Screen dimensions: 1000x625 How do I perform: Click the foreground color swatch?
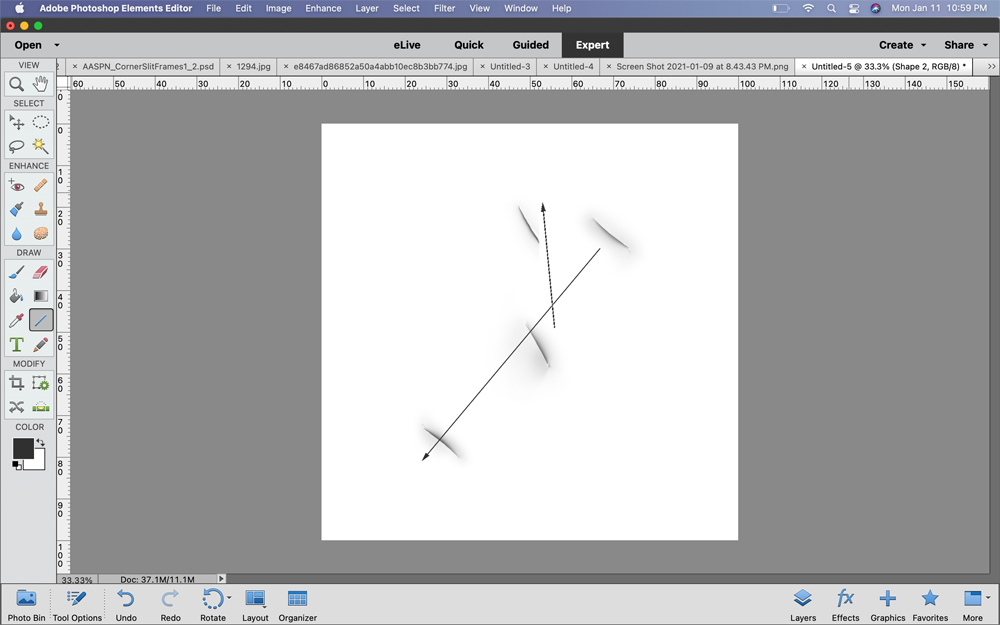click(x=23, y=448)
